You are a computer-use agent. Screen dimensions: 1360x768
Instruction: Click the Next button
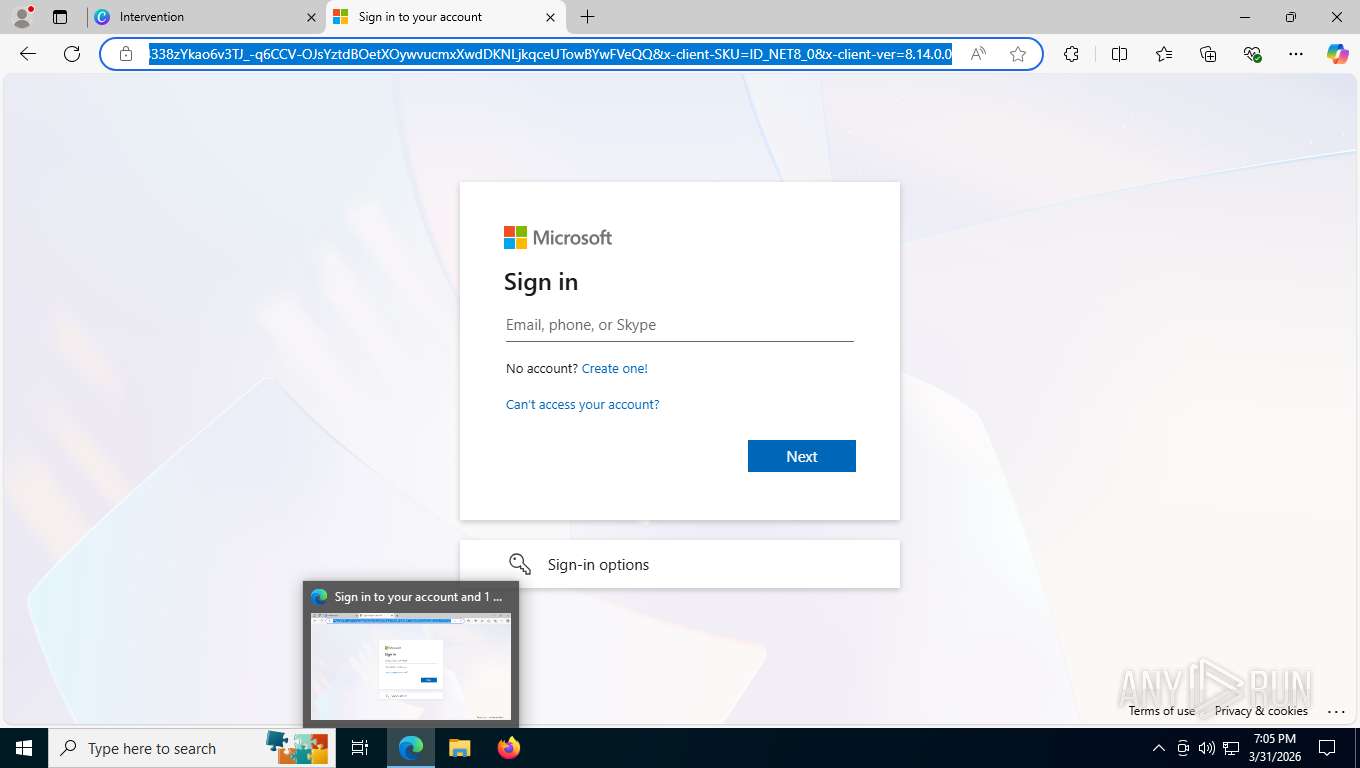tap(802, 456)
